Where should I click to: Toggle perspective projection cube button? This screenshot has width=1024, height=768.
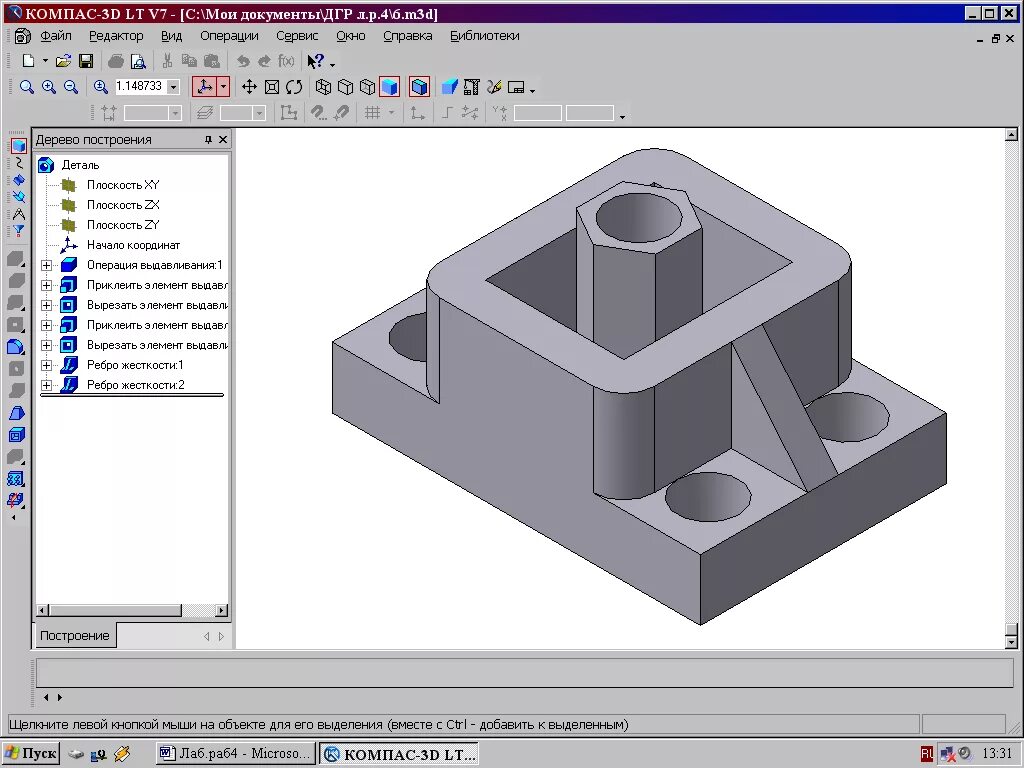pyautogui.click(x=420, y=87)
